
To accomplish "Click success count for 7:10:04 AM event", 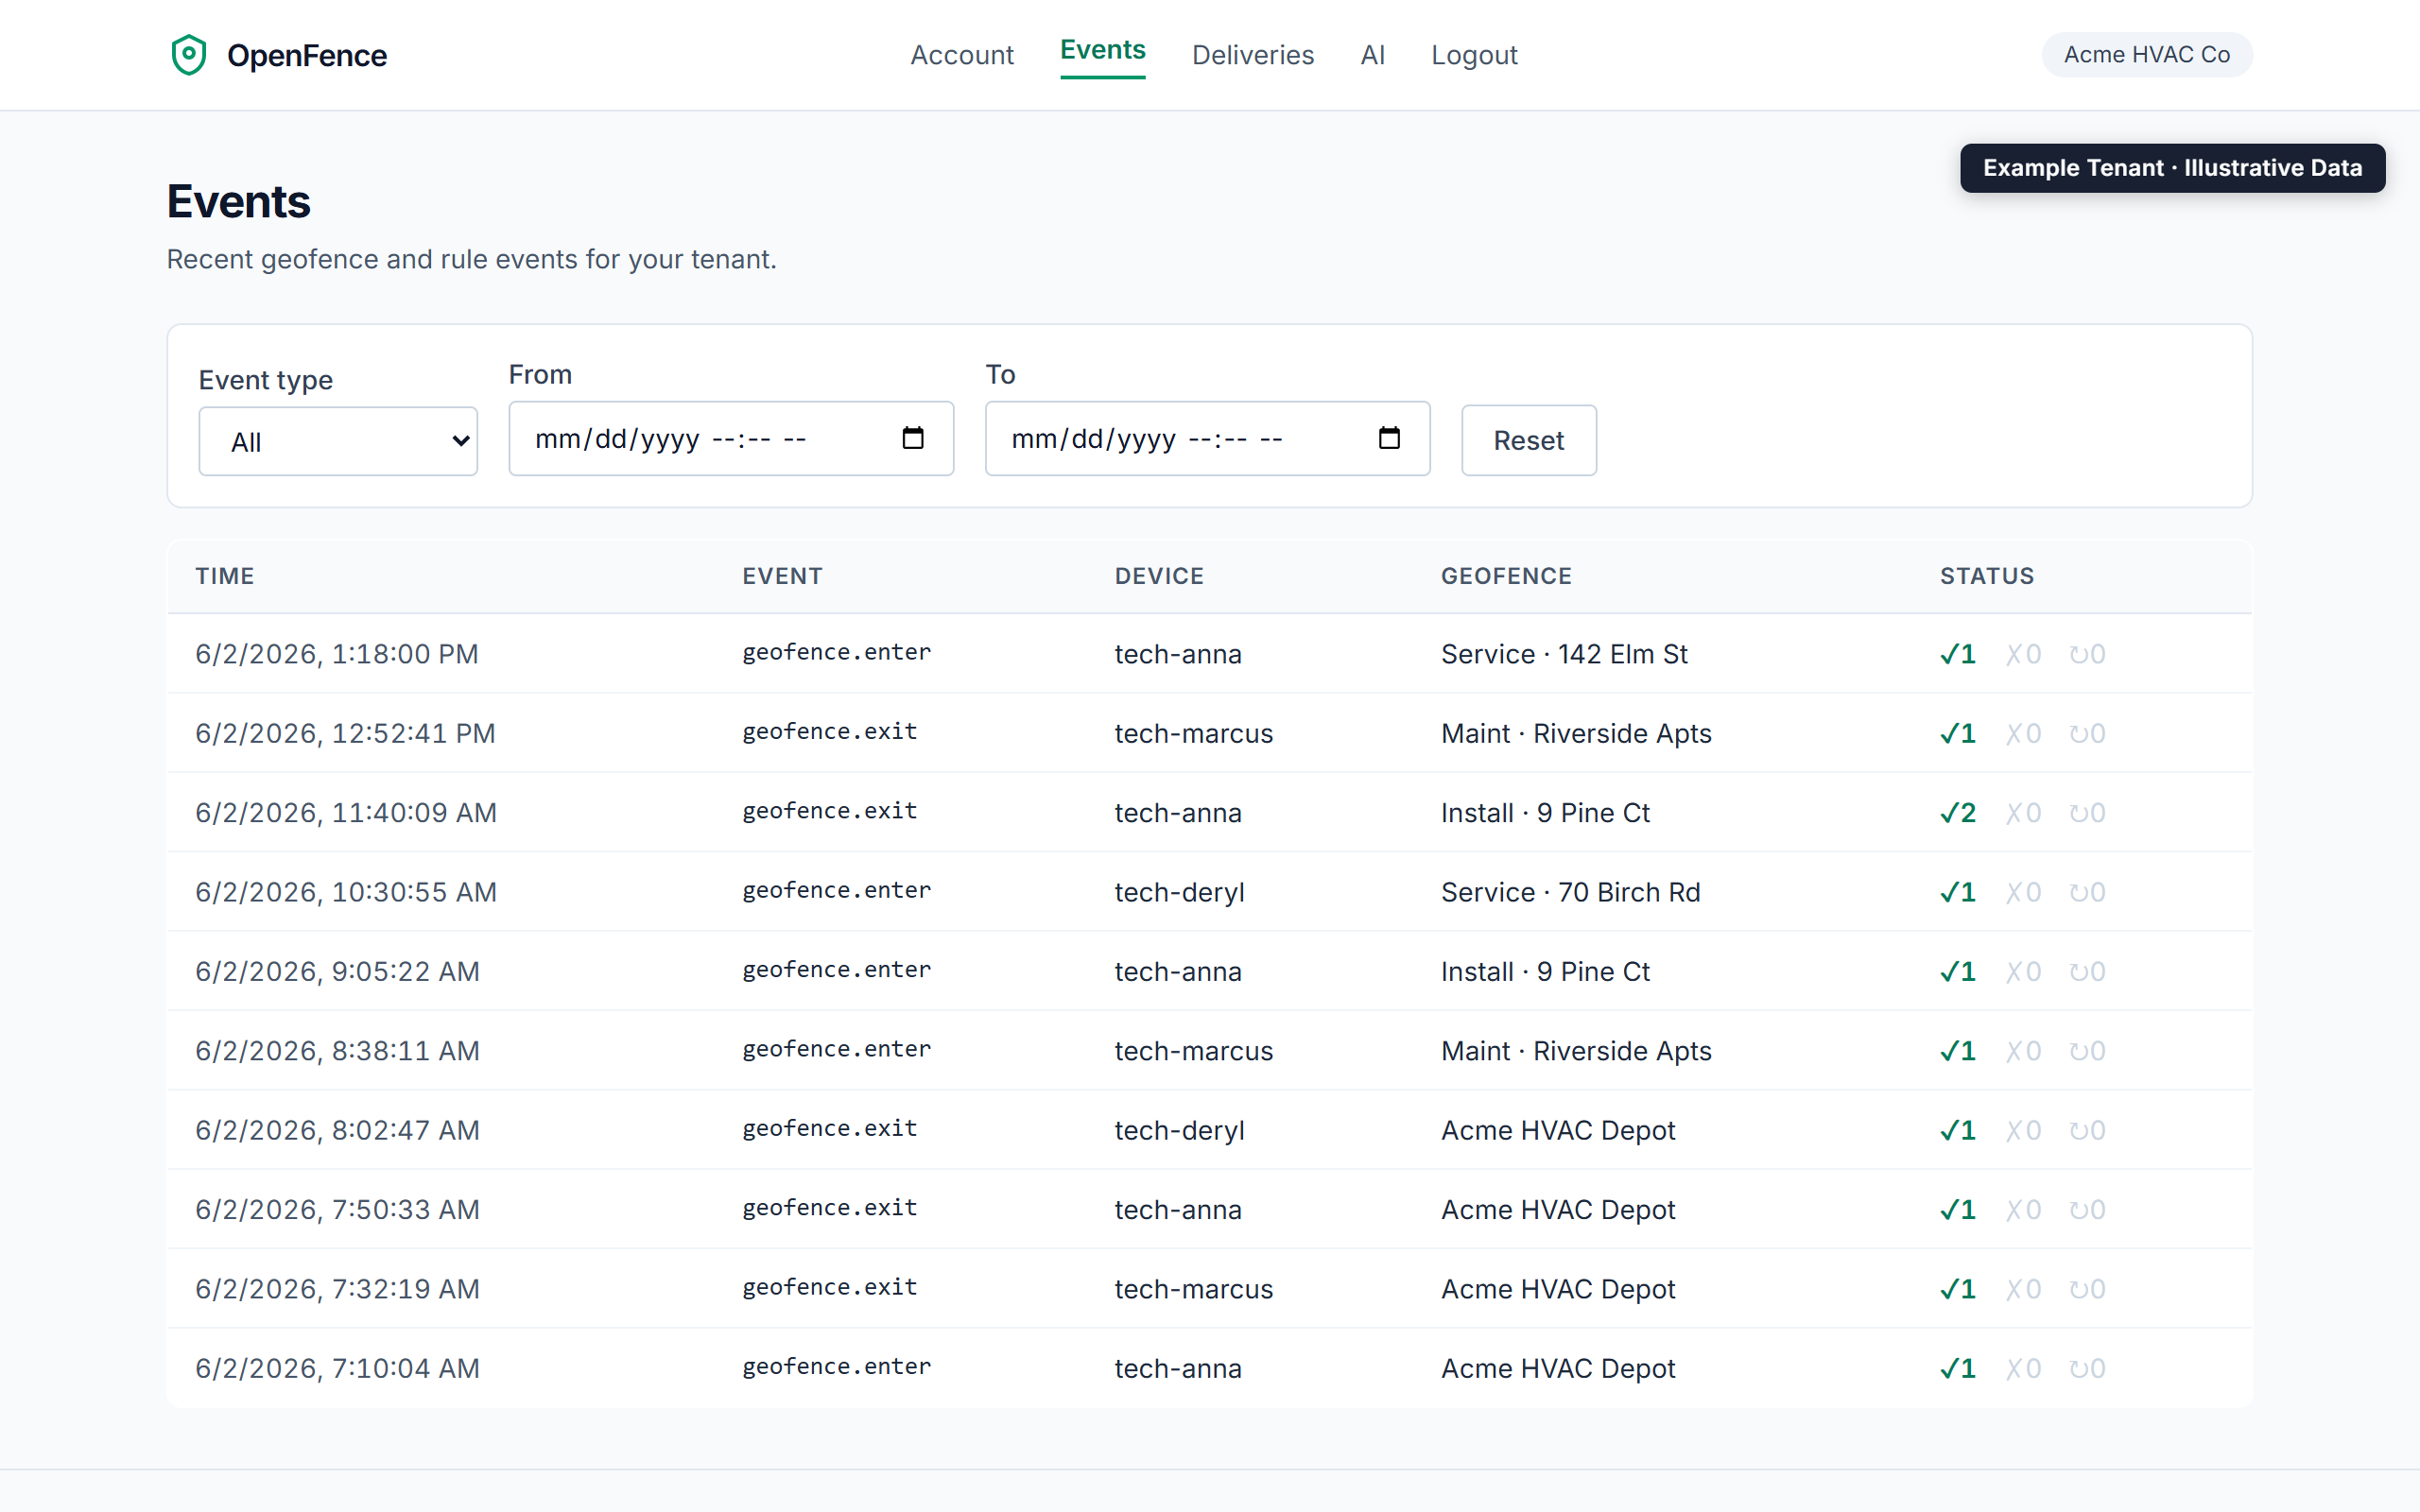I will pyautogui.click(x=1957, y=1368).
